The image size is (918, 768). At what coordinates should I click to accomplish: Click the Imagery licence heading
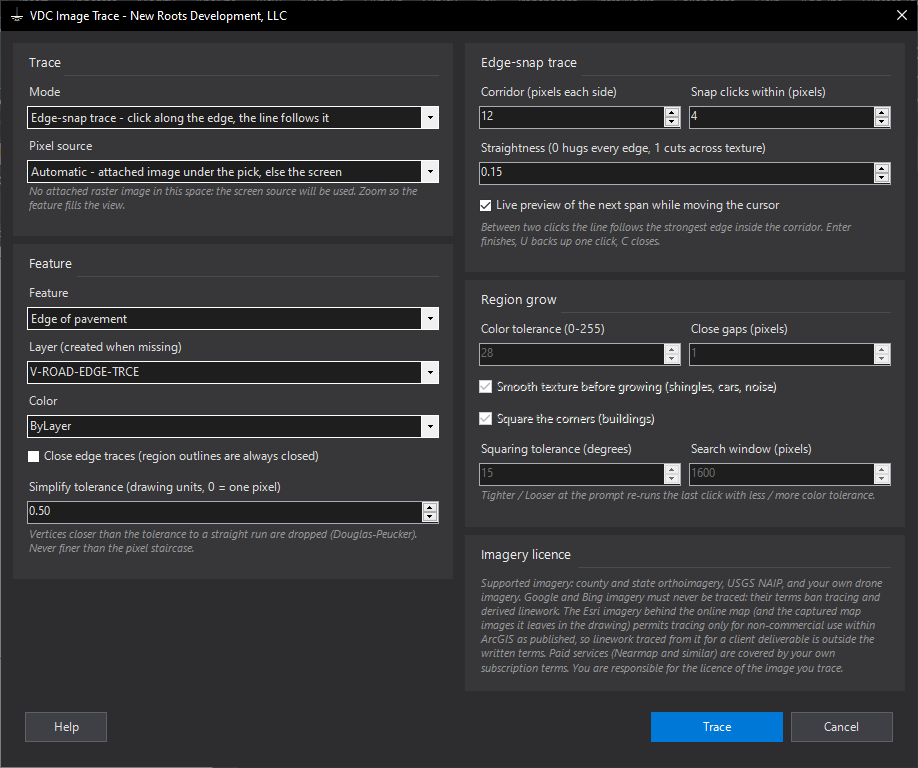[526, 554]
